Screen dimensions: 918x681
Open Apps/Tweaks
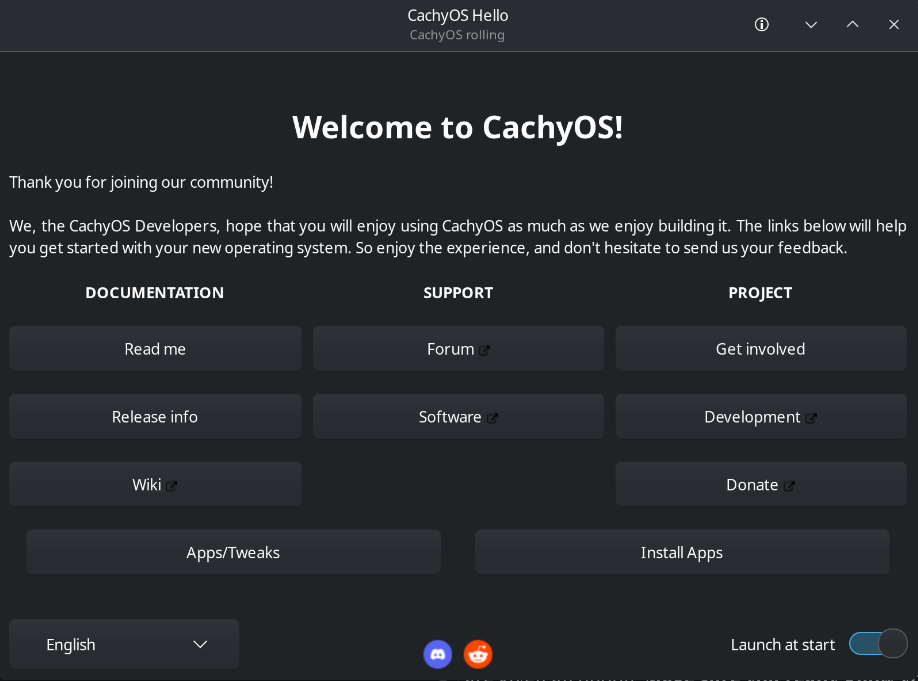coord(233,551)
